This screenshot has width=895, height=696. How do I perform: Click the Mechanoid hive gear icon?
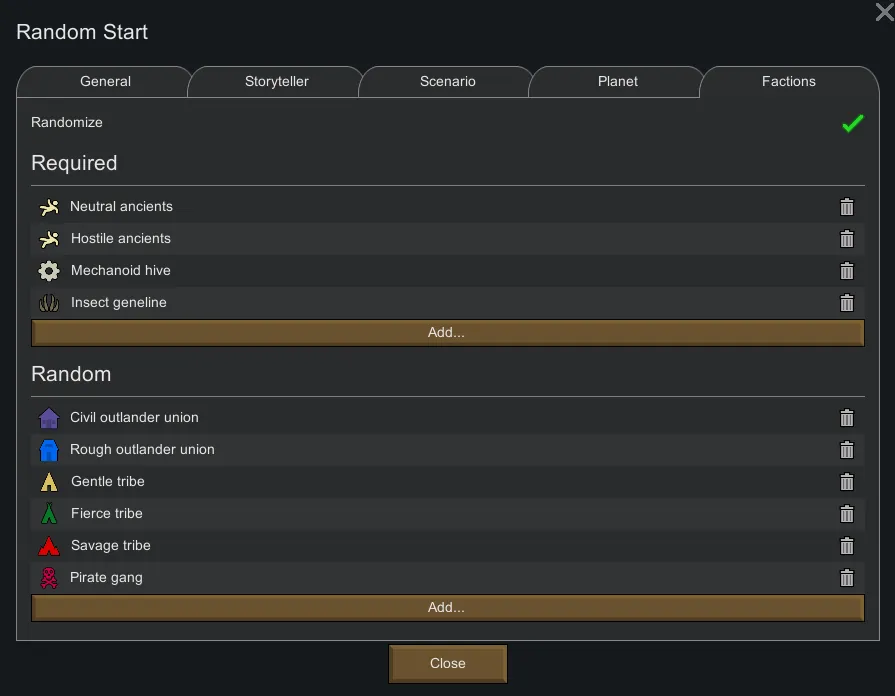tap(49, 271)
